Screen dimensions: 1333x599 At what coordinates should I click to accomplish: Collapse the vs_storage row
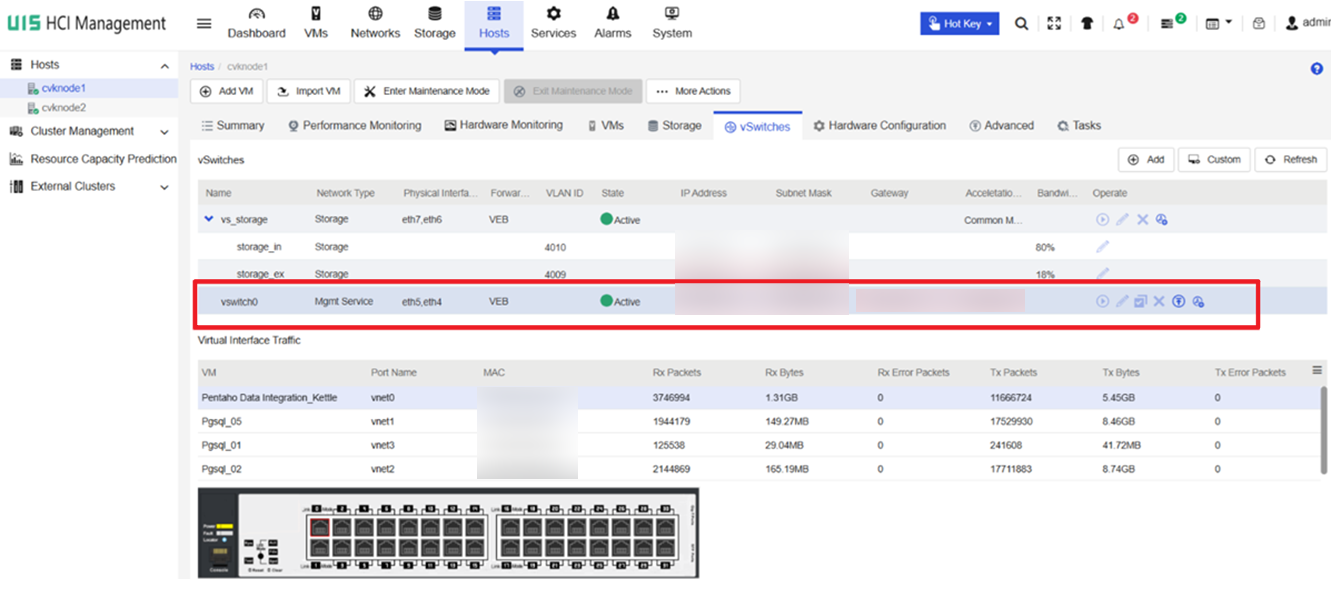tap(209, 219)
